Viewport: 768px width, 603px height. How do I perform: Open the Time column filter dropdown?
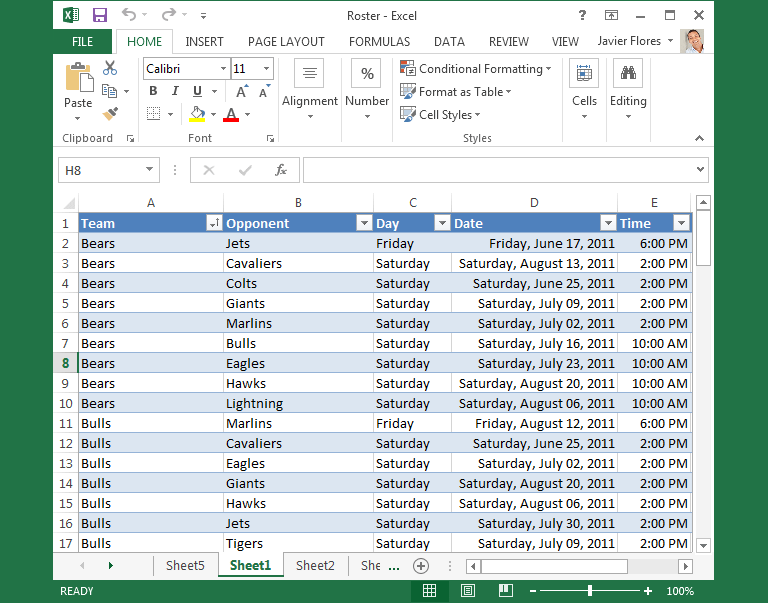(x=681, y=223)
